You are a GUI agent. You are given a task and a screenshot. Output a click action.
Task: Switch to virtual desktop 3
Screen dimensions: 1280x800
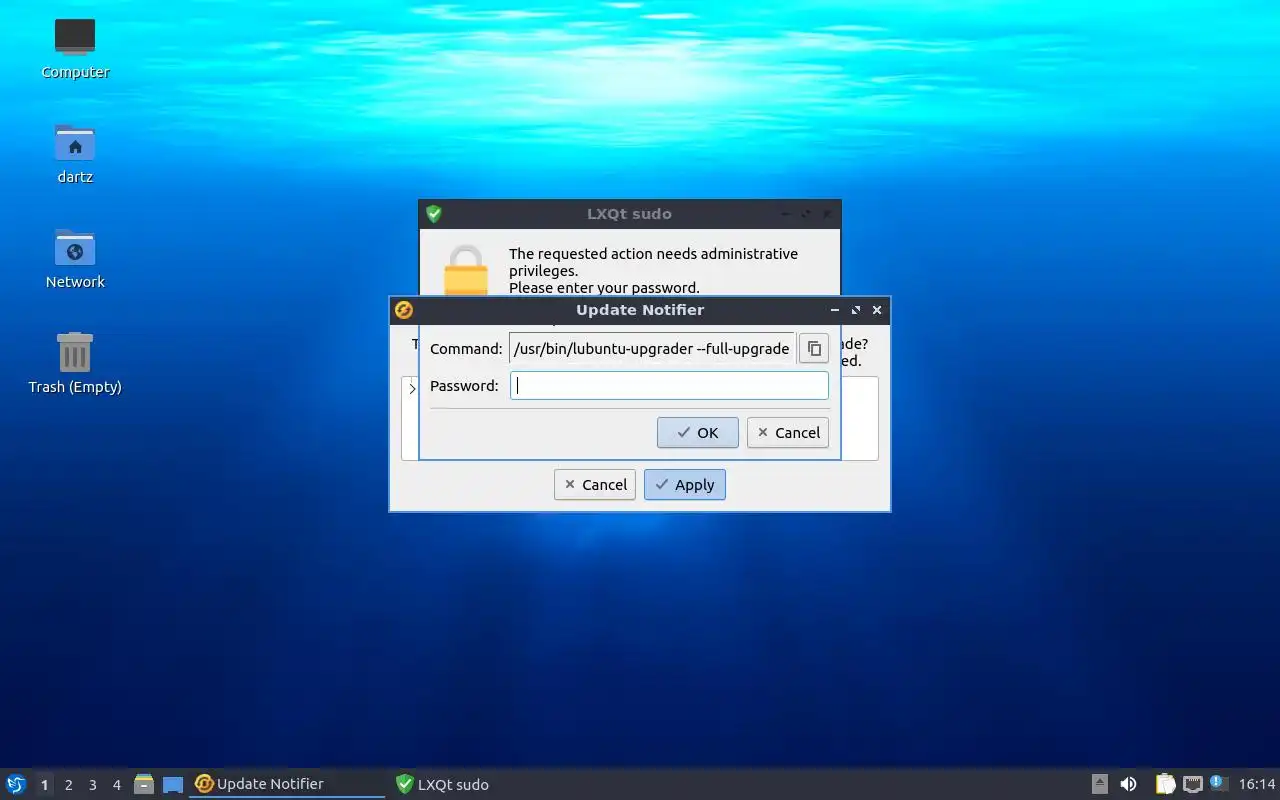pyautogui.click(x=92, y=785)
